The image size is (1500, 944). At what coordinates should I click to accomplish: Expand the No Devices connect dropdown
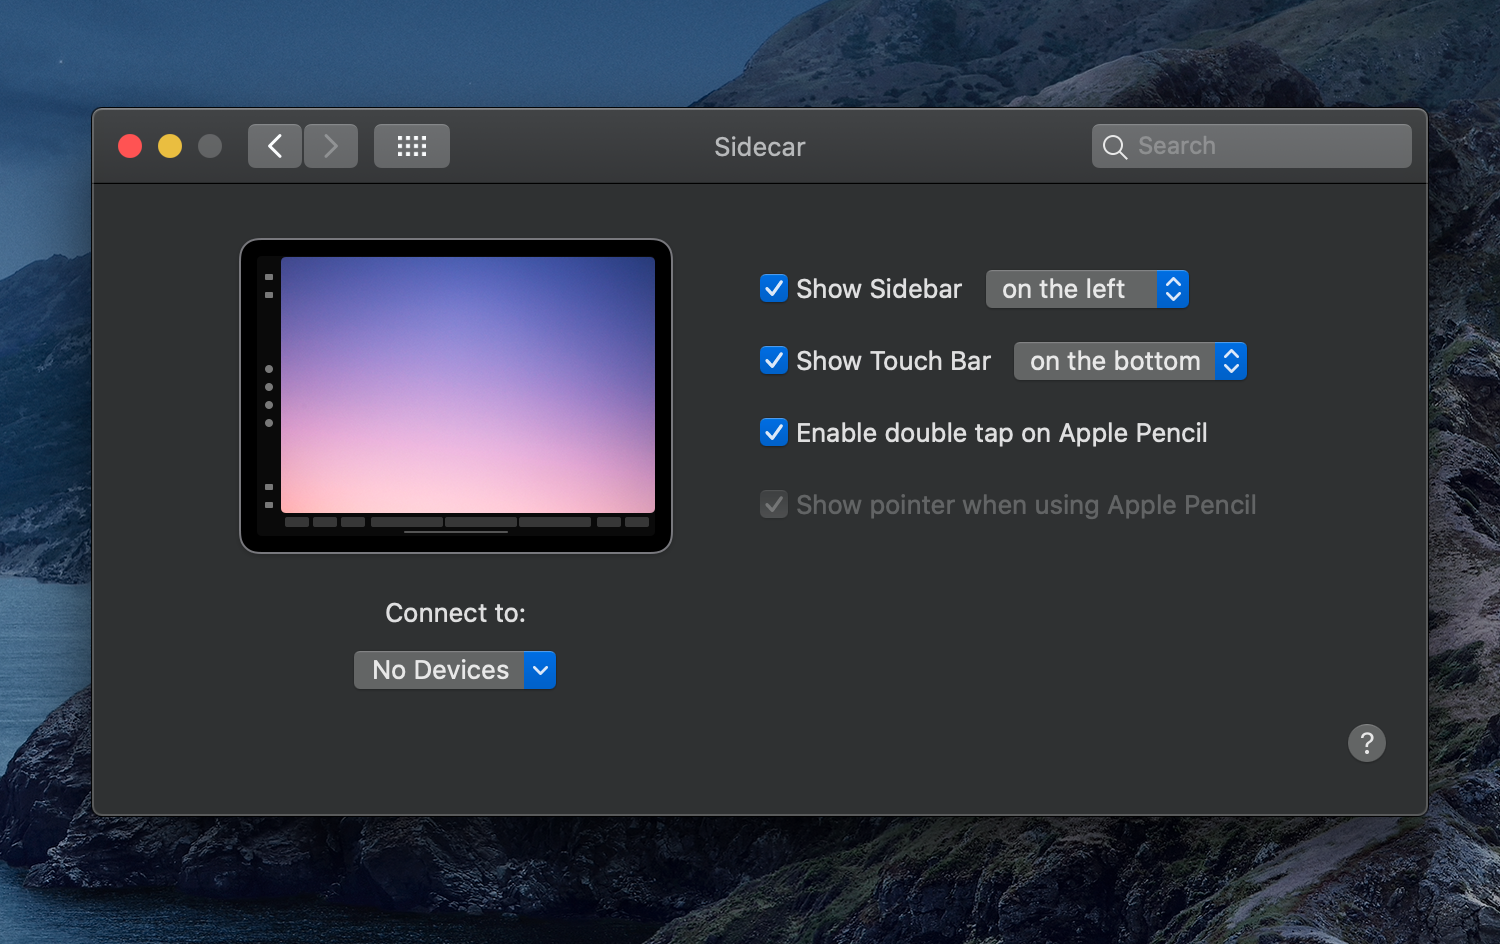point(455,670)
